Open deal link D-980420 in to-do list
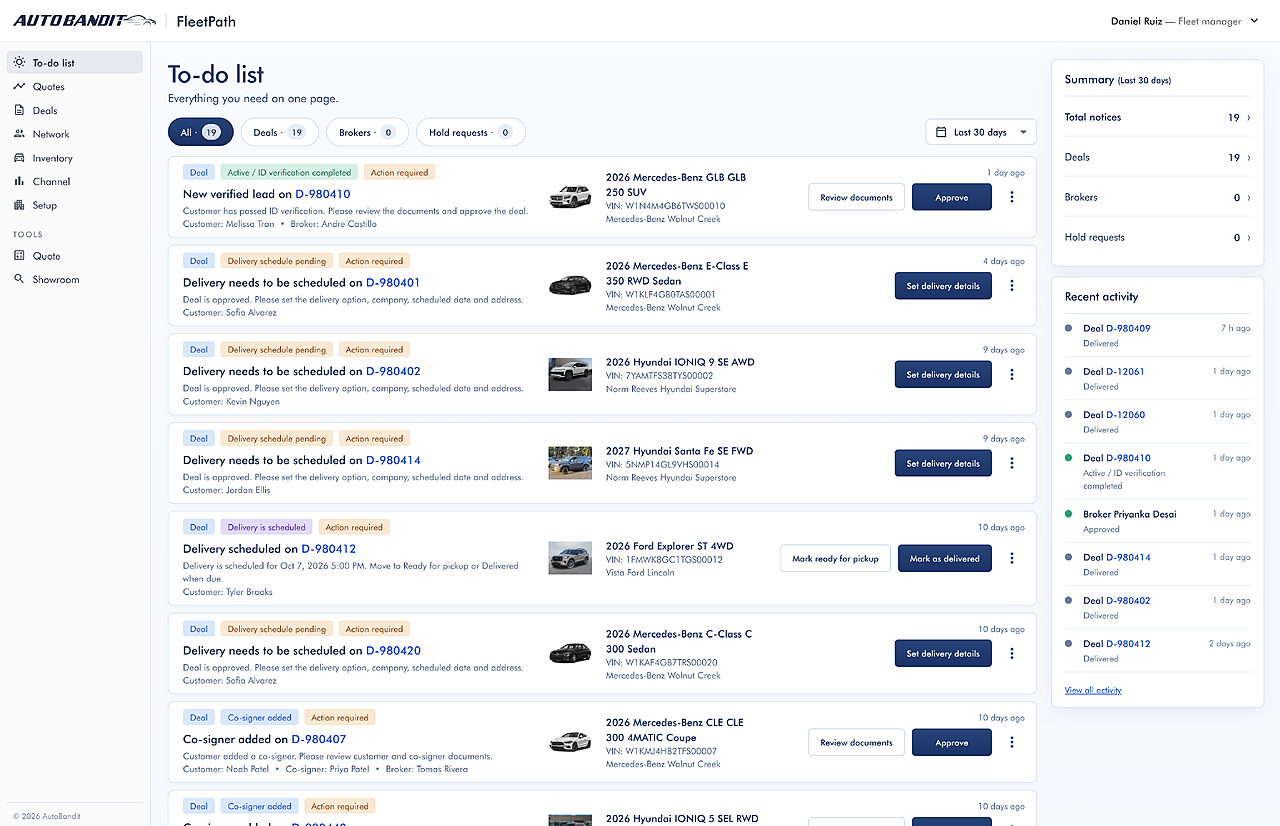Viewport: 1280px width, 826px height. (393, 651)
